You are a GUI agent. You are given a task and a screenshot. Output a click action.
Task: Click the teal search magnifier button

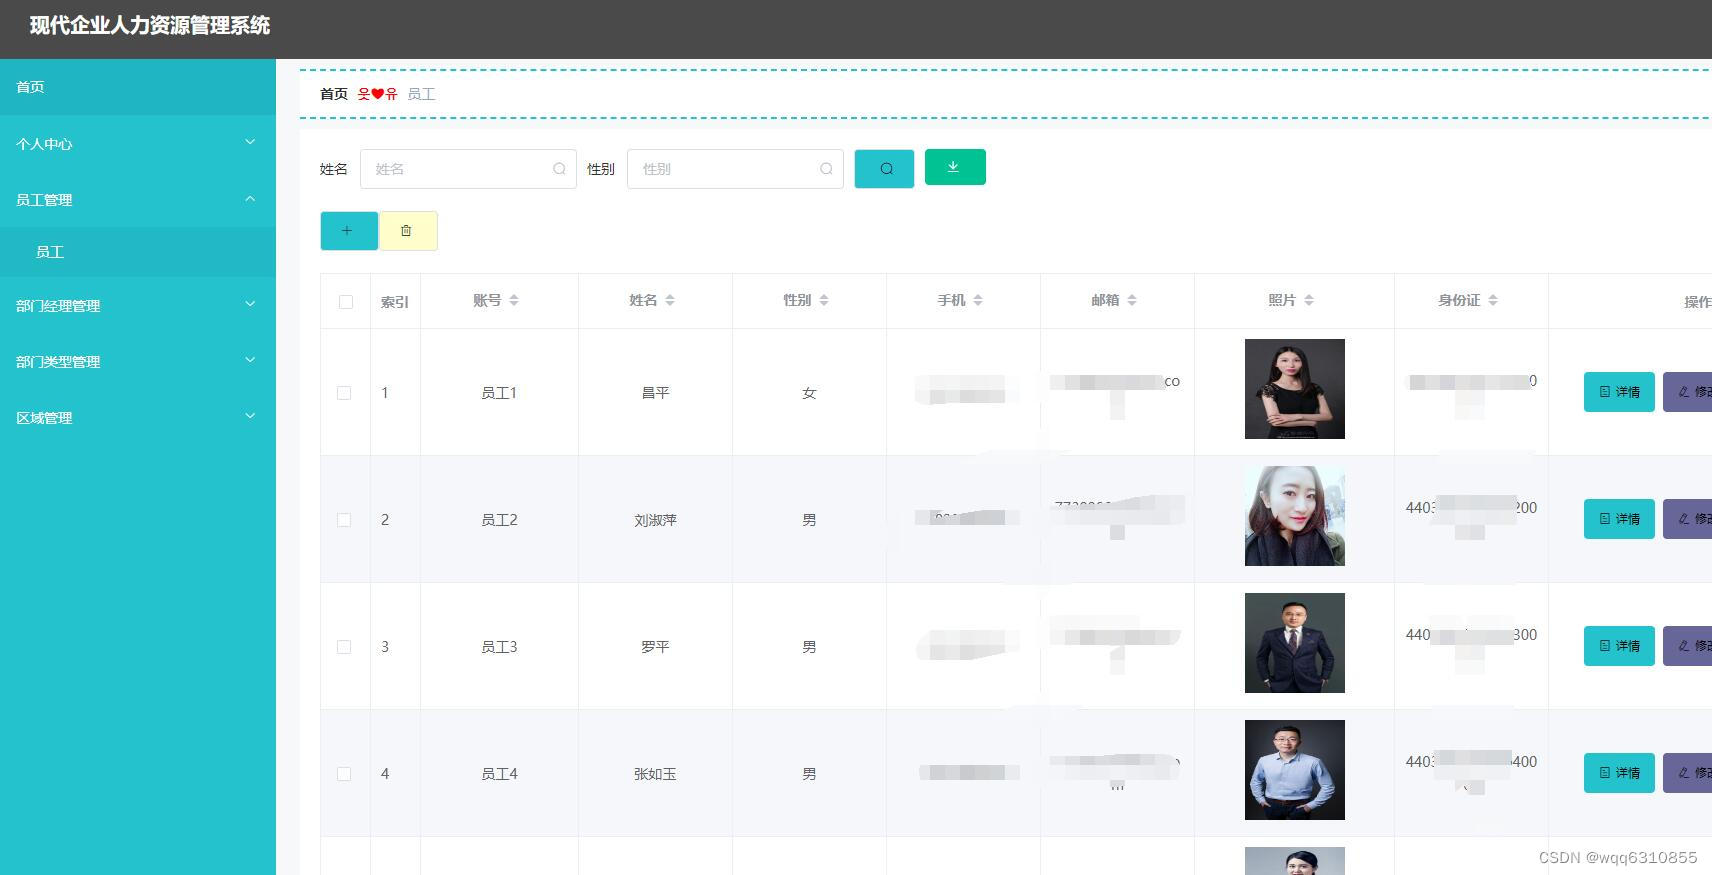tap(884, 169)
